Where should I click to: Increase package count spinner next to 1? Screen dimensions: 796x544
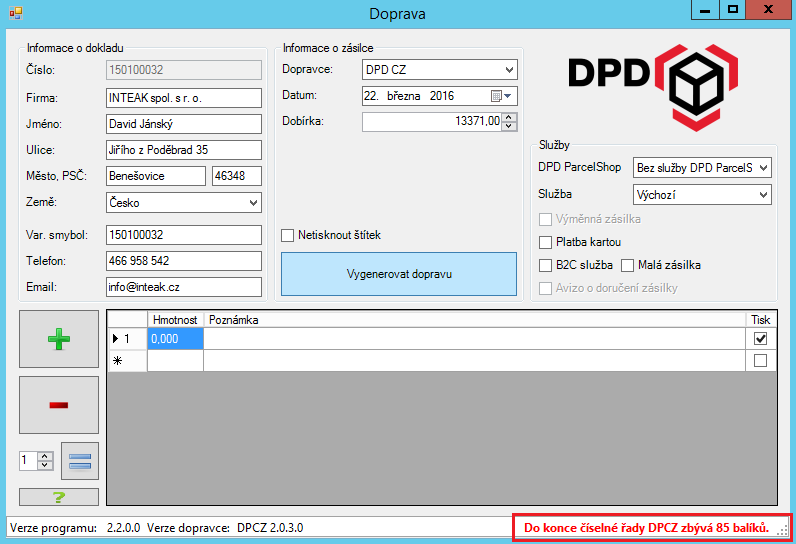pyautogui.click(x=45, y=456)
